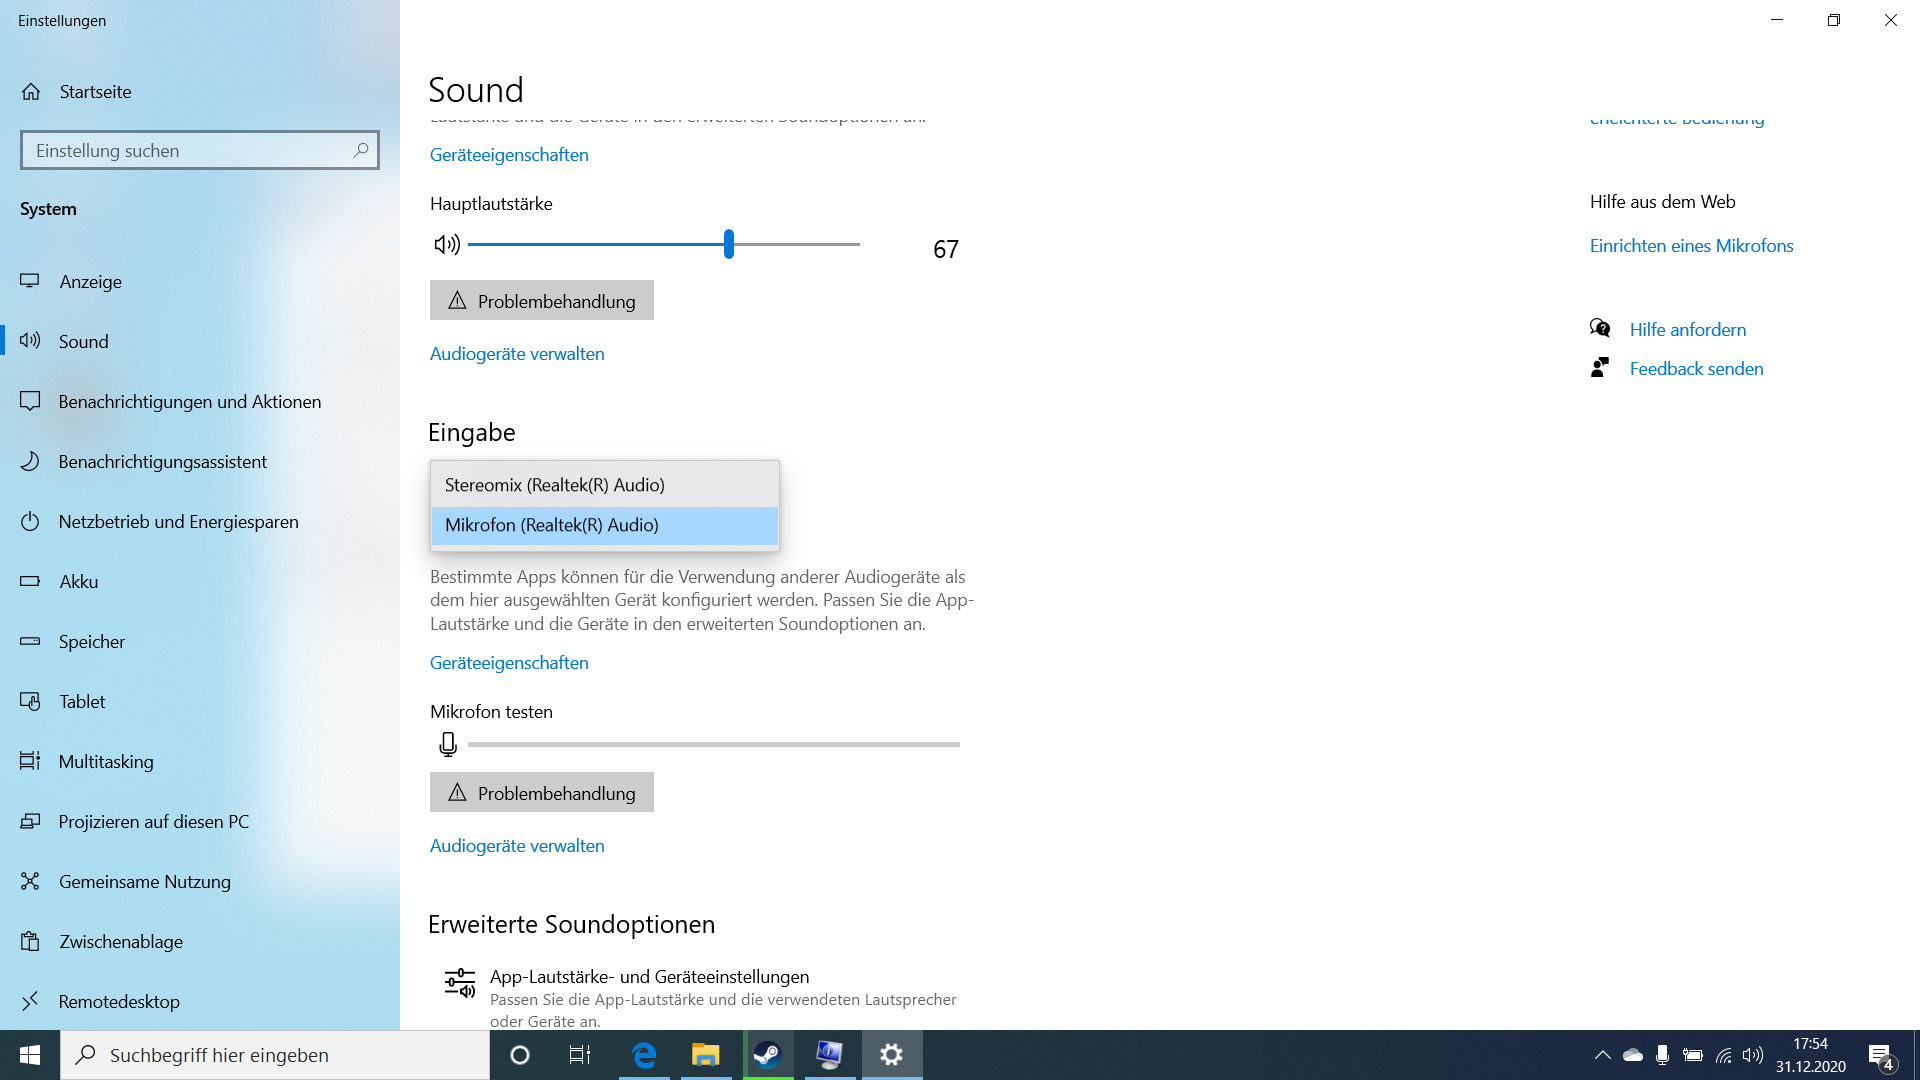Click Problembehandlung button under Hauptlautstärke
The height and width of the screenshot is (1080, 1920).
542,300
